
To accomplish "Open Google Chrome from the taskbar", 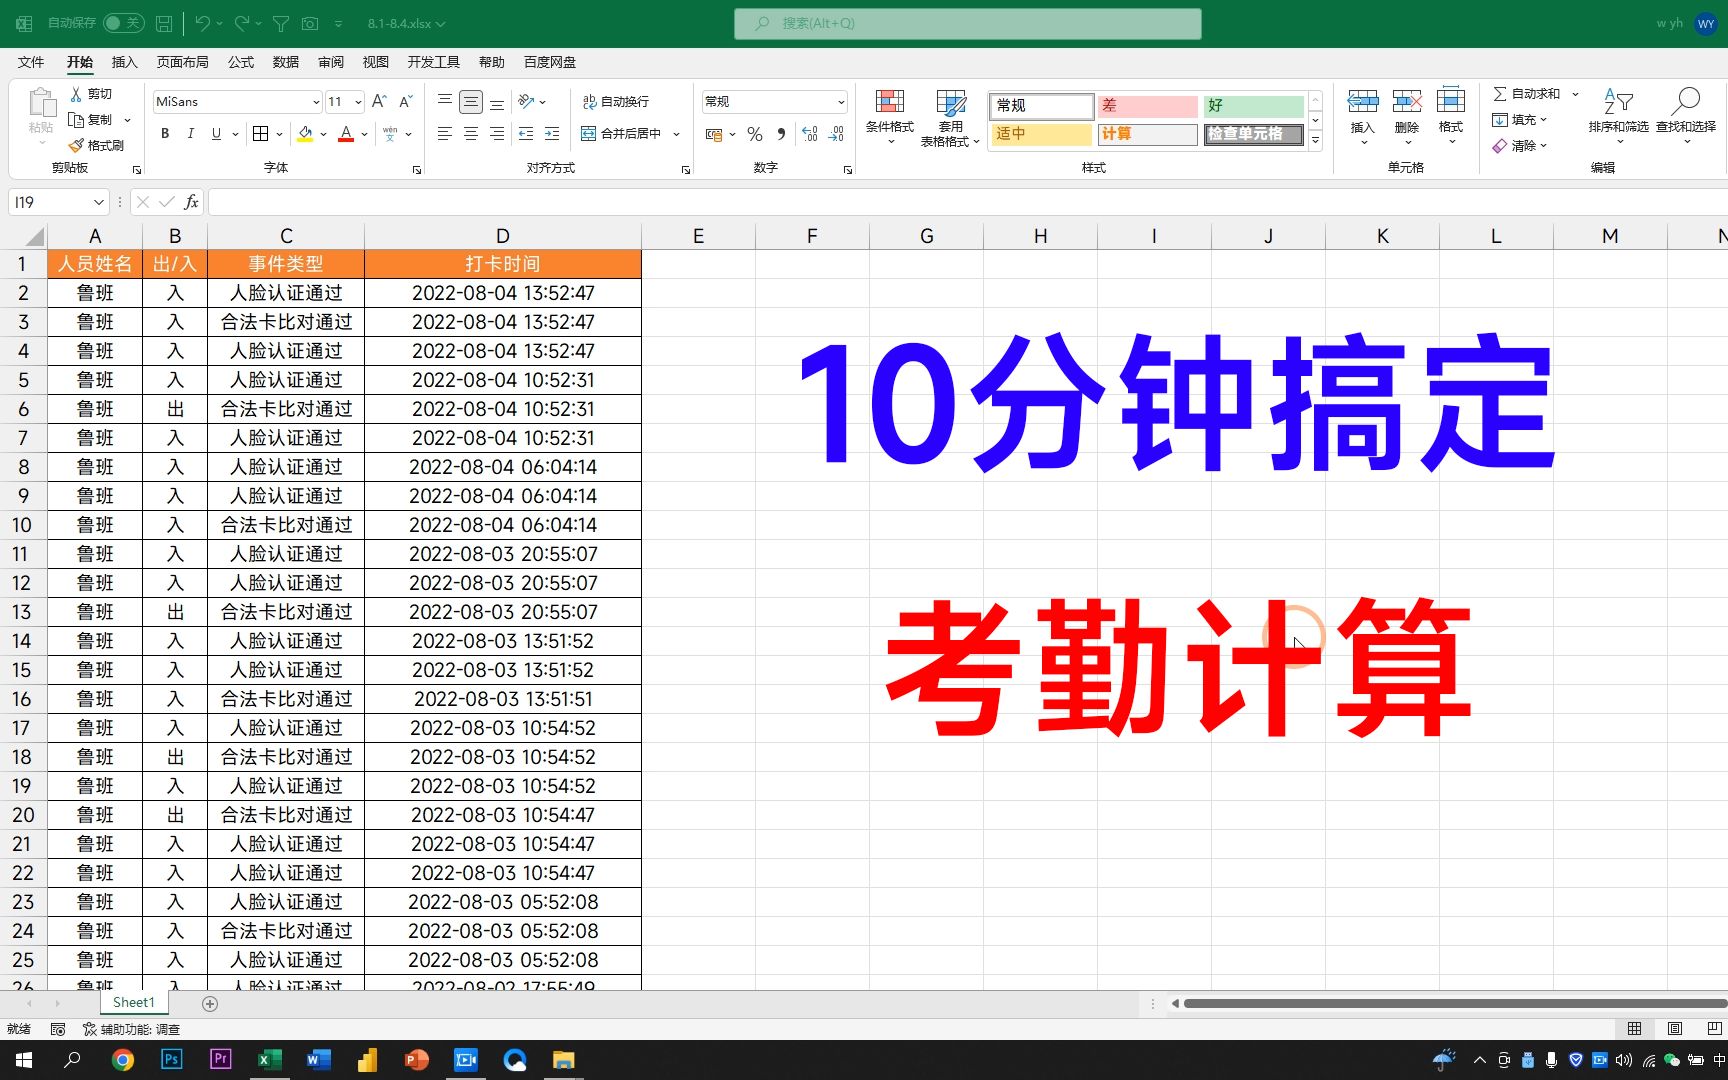I will coord(123,1060).
